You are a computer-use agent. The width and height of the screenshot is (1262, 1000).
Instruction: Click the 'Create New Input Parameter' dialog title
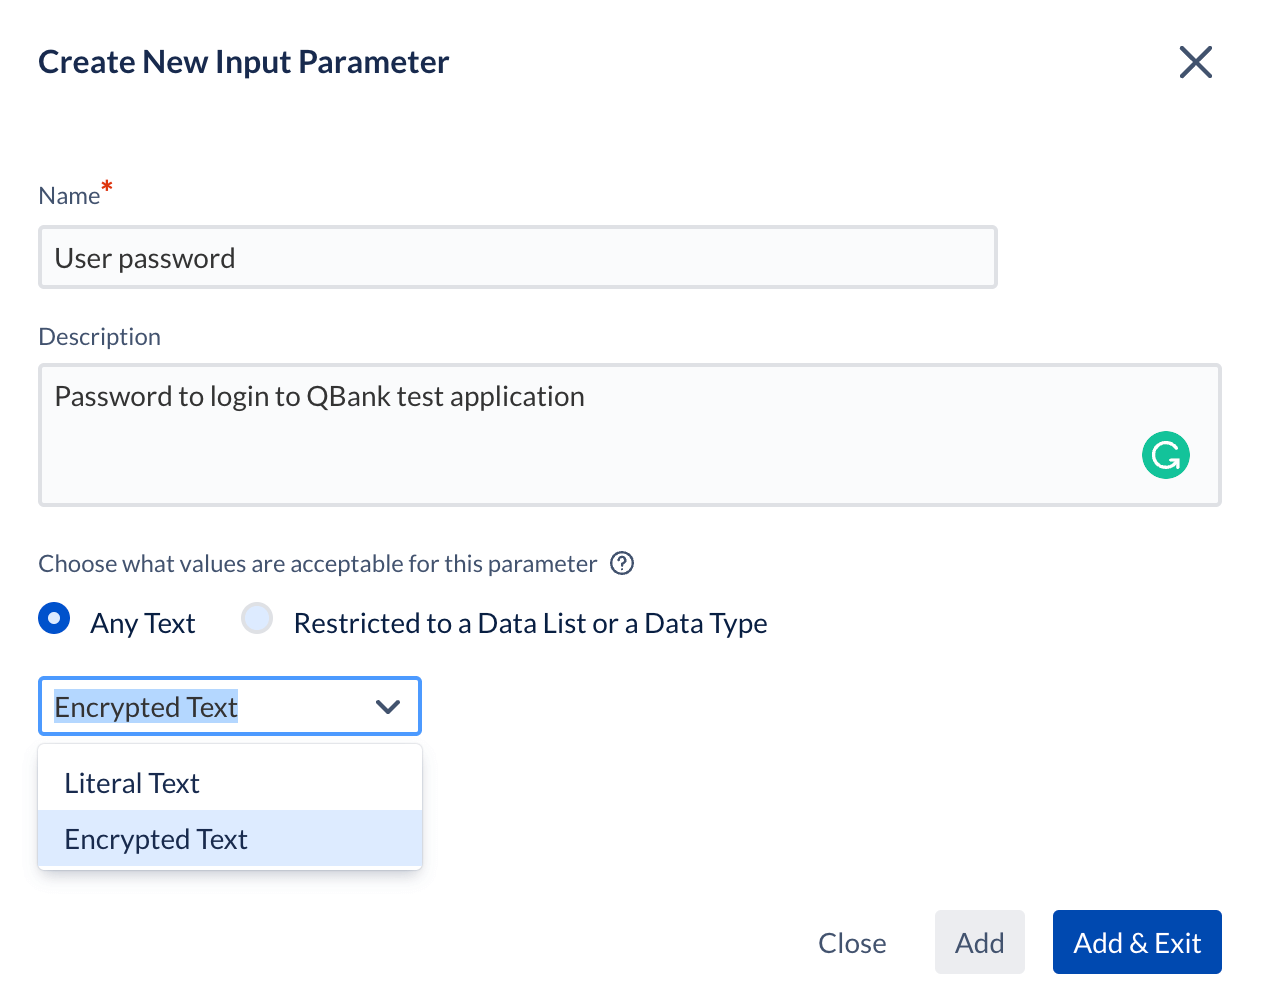pyautogui.click(x=243, y=62)
